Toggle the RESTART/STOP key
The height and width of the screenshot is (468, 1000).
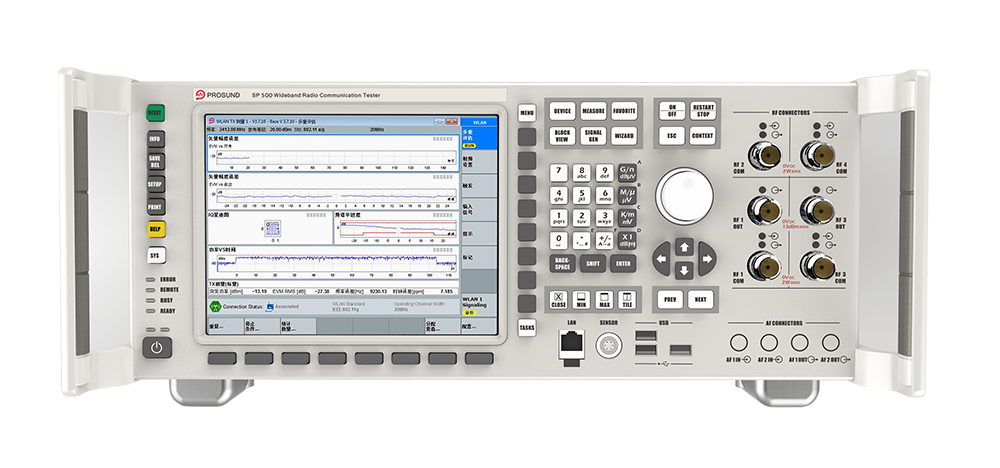[x=703, y=110]
